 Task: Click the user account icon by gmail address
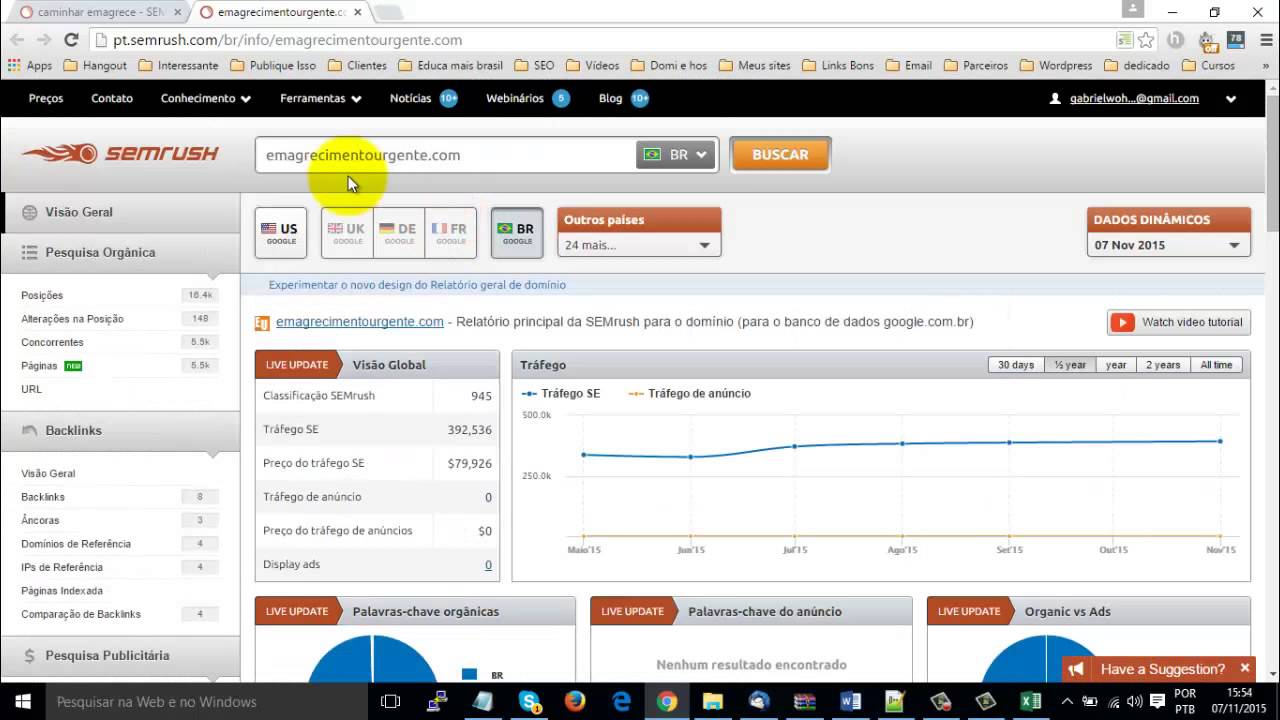[1056, 99]
